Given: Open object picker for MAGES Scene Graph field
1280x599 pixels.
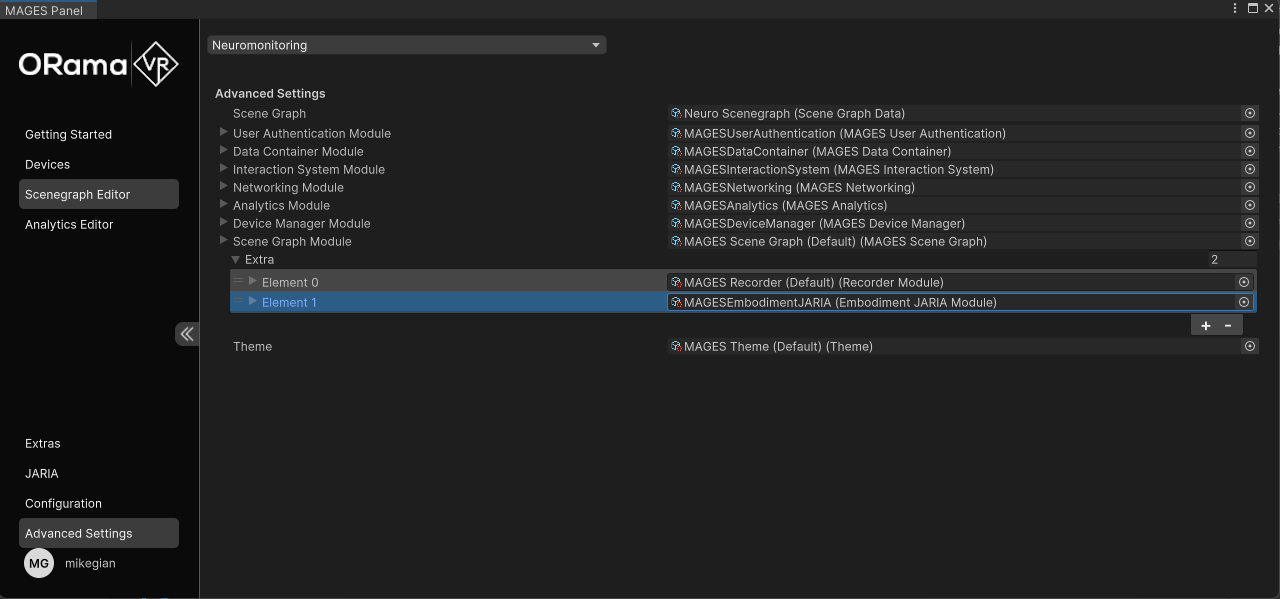Looking at the screenshot, I should pyautogui.click(x=1249, y=241).
